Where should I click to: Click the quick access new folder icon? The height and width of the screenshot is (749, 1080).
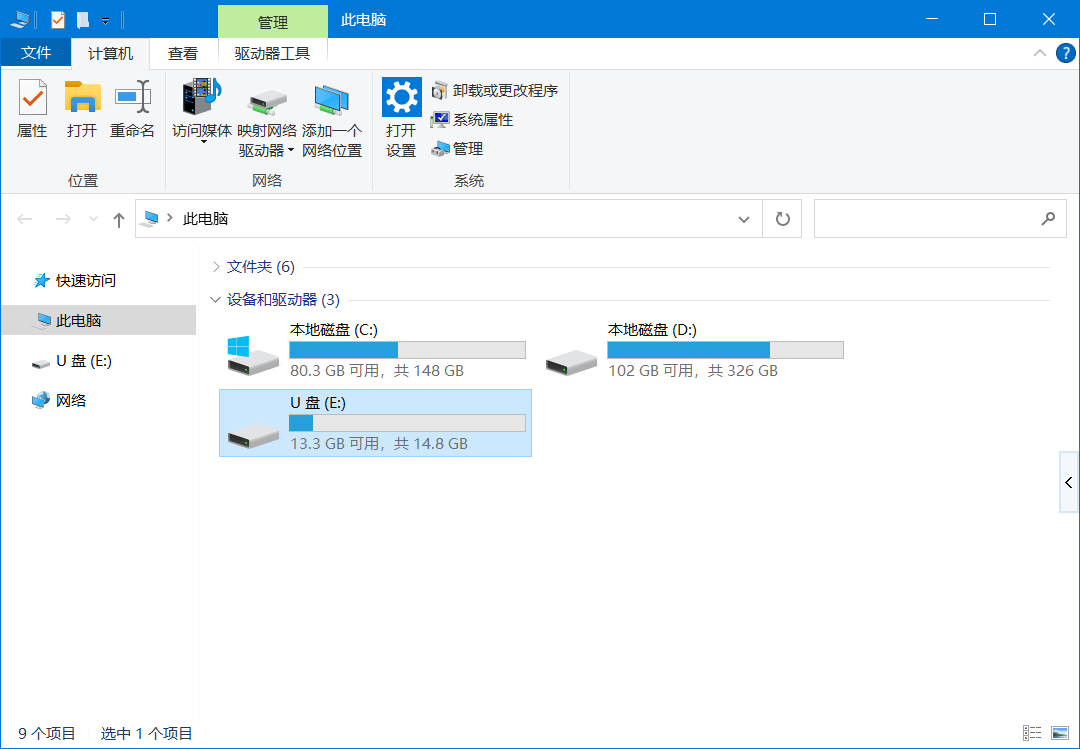(x=83, y=20)
